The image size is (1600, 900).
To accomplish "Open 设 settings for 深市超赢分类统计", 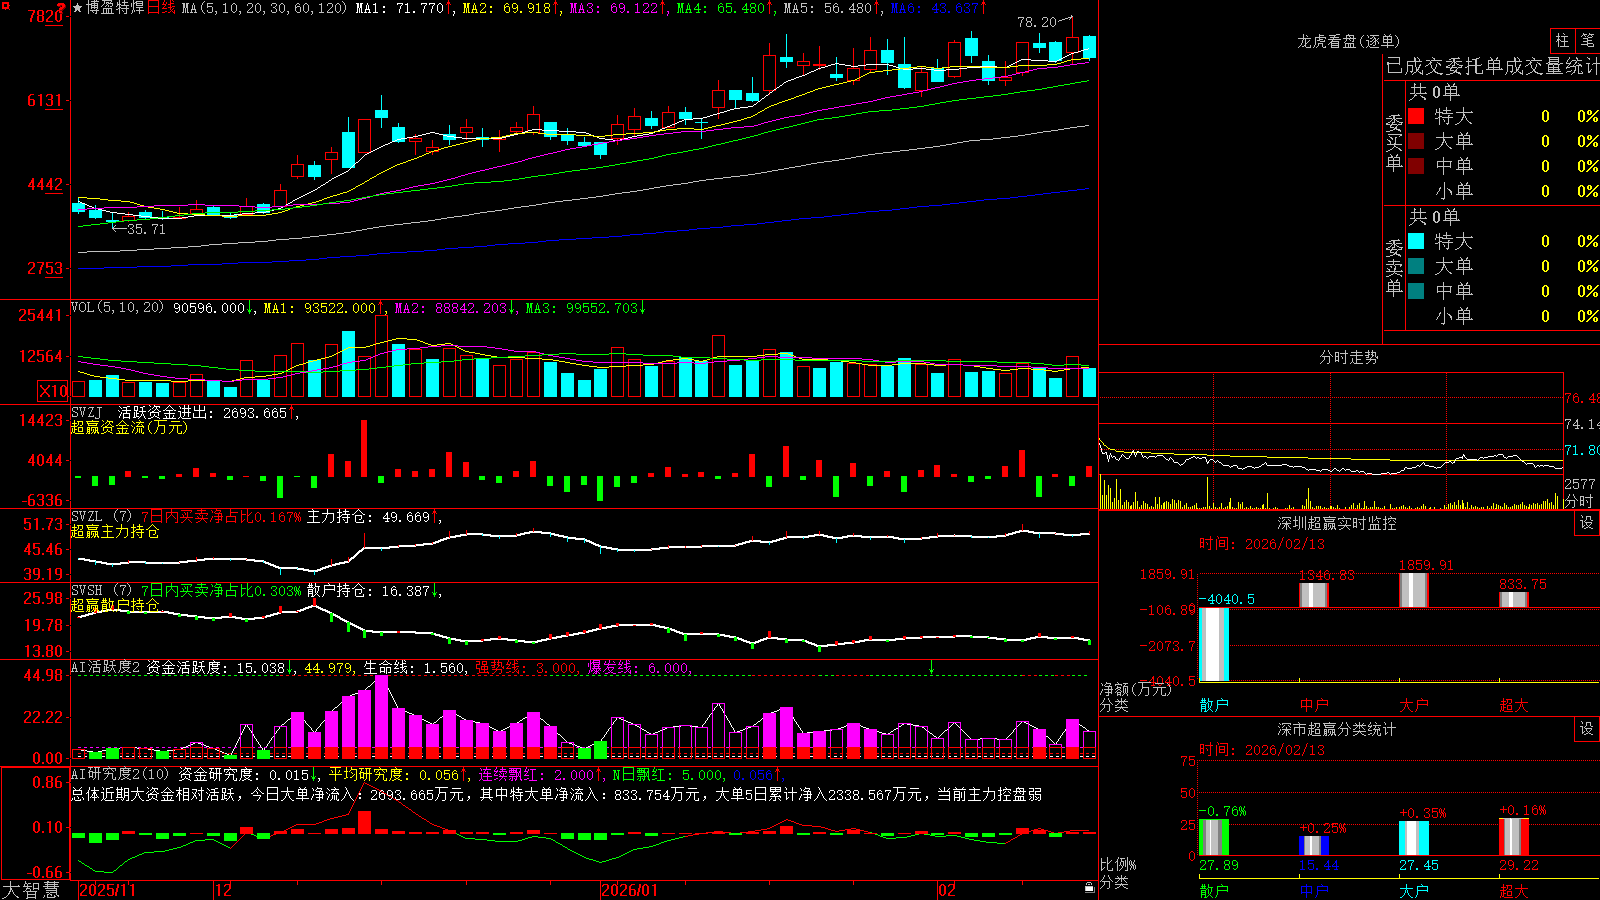I will 1587,729.
